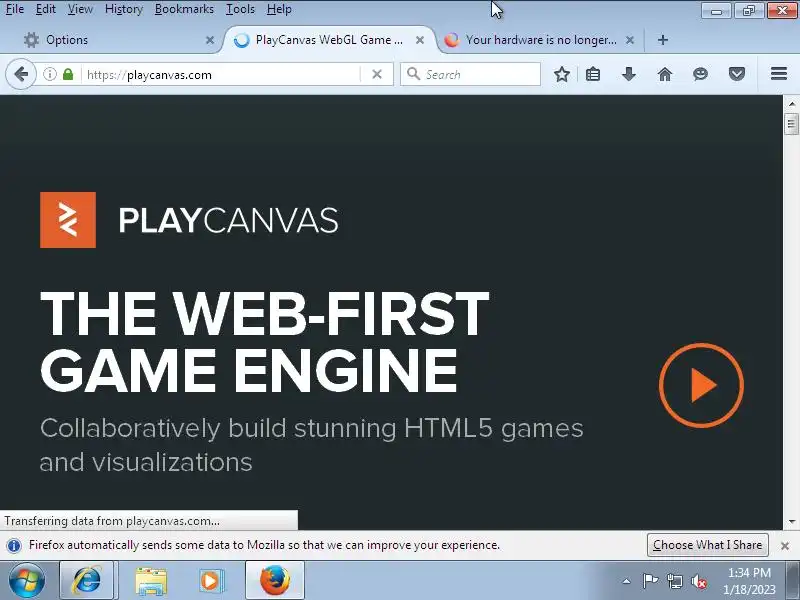Open the Downloads arrow button
The image size is (800, 600).
(x=629, y=74)
